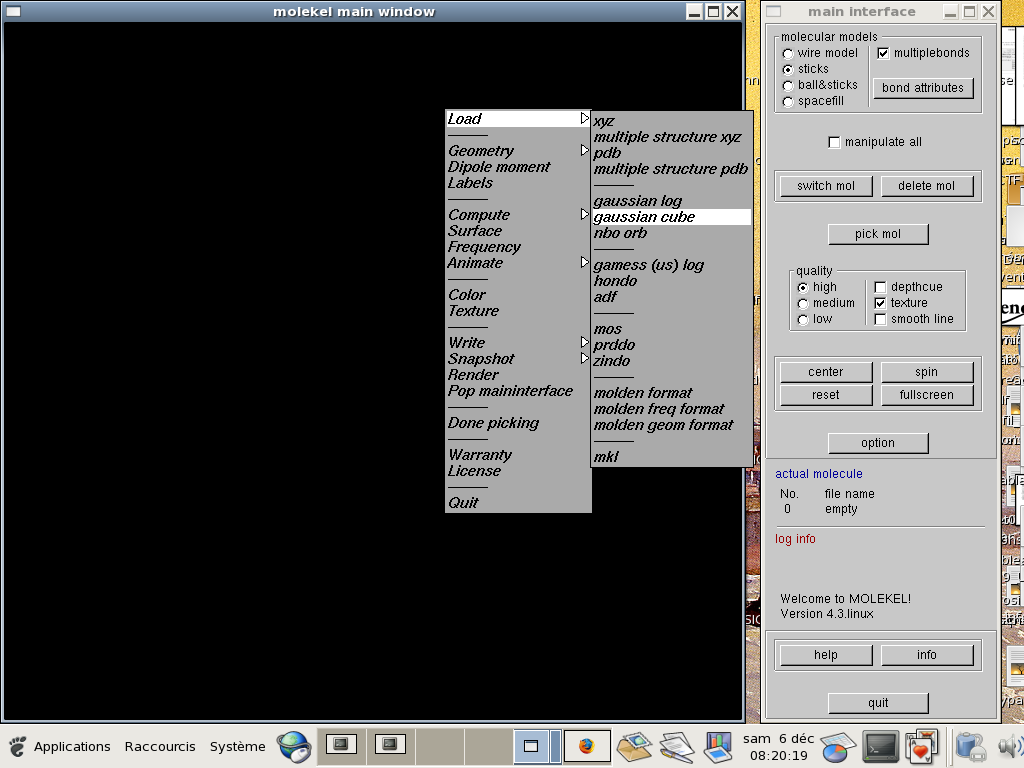Viewport: 1024px width, 768px height.
Task: Expand the Compute submenu arrow
Action: click(x=584, y=214)
